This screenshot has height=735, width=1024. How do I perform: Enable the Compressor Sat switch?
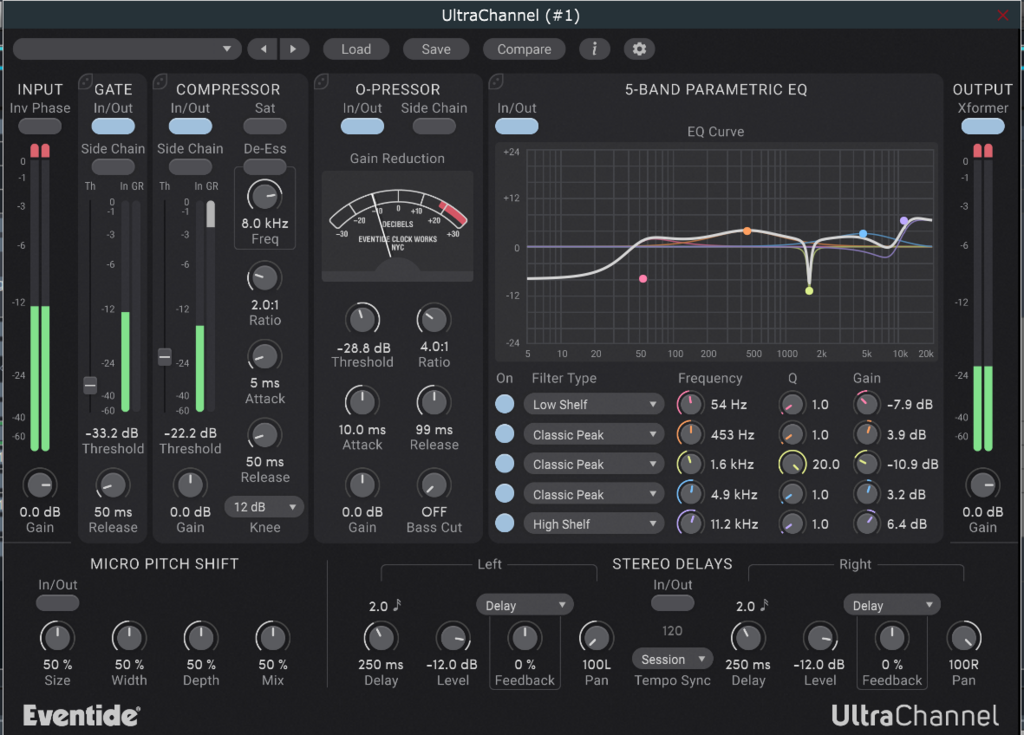tap(264, 126)
